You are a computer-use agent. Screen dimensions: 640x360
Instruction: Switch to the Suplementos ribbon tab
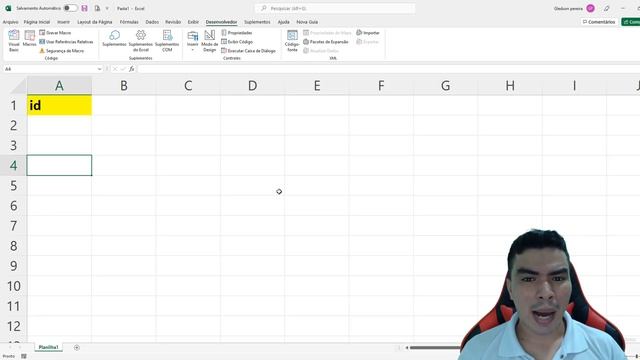pyautogui.click(x=257, y=22)
